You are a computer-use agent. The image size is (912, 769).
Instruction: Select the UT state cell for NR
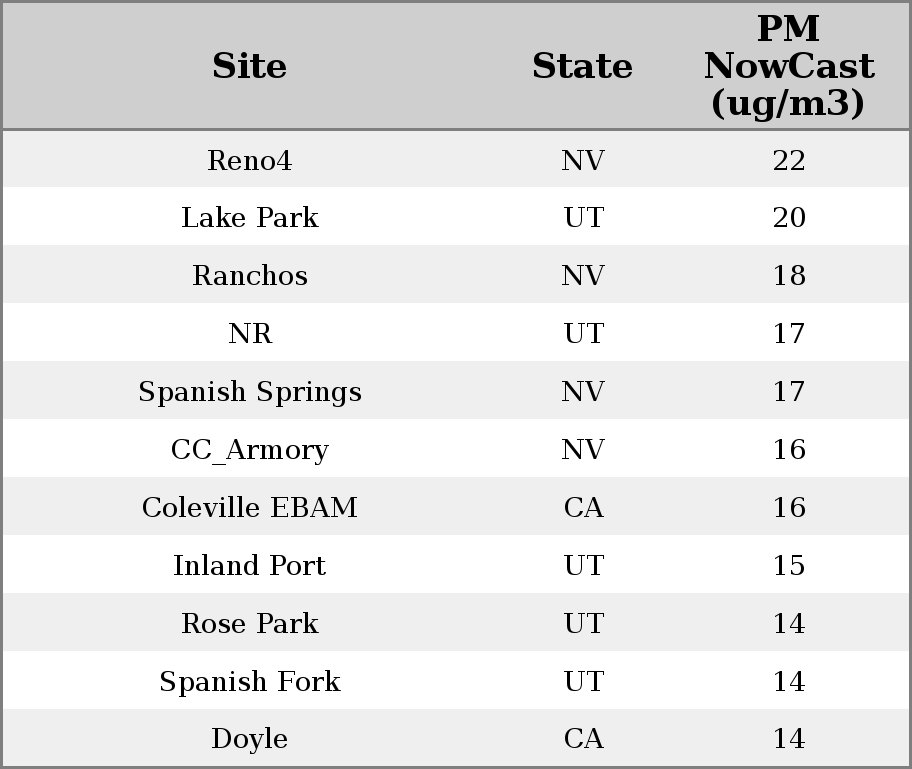(x=583, y=334)
